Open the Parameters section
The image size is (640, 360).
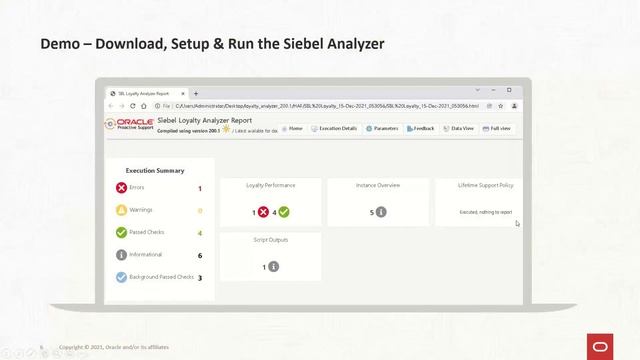pyautogui.click(x=382, y=129)
